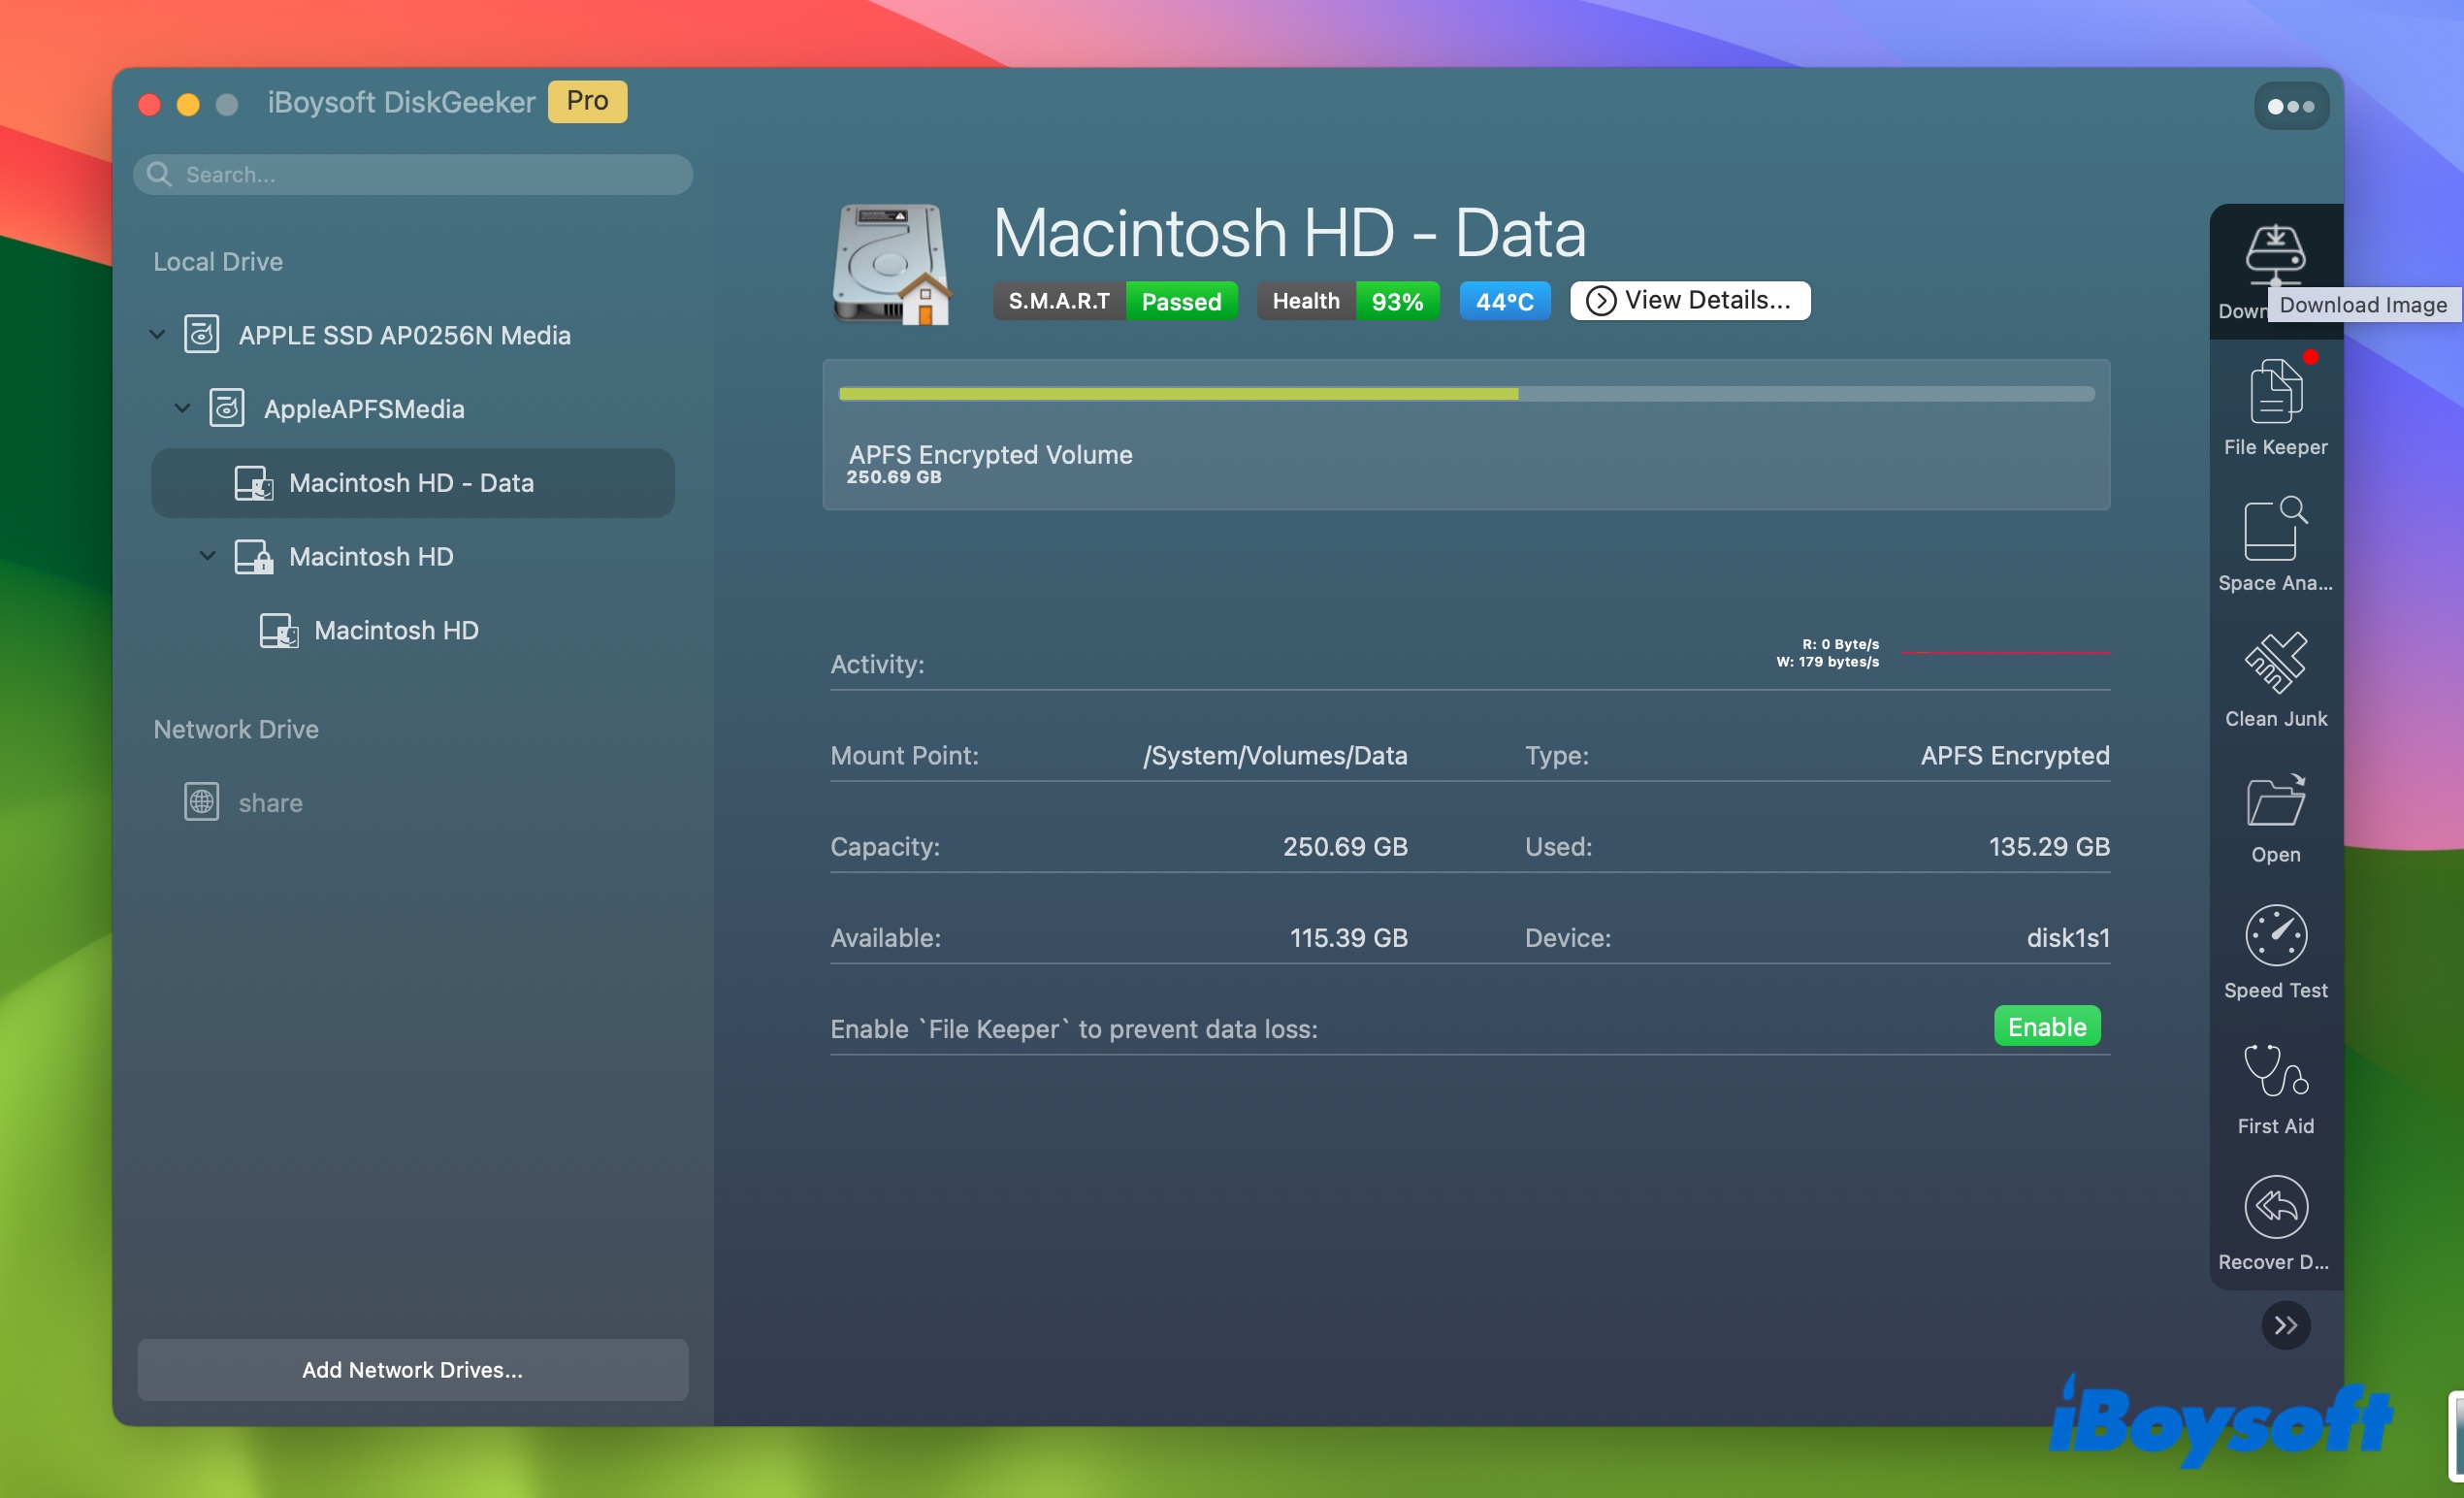The width and height of the screenshot is (2464, 1498).
Task: Click Add Network Drives button
Action: tap(412, 1369)
